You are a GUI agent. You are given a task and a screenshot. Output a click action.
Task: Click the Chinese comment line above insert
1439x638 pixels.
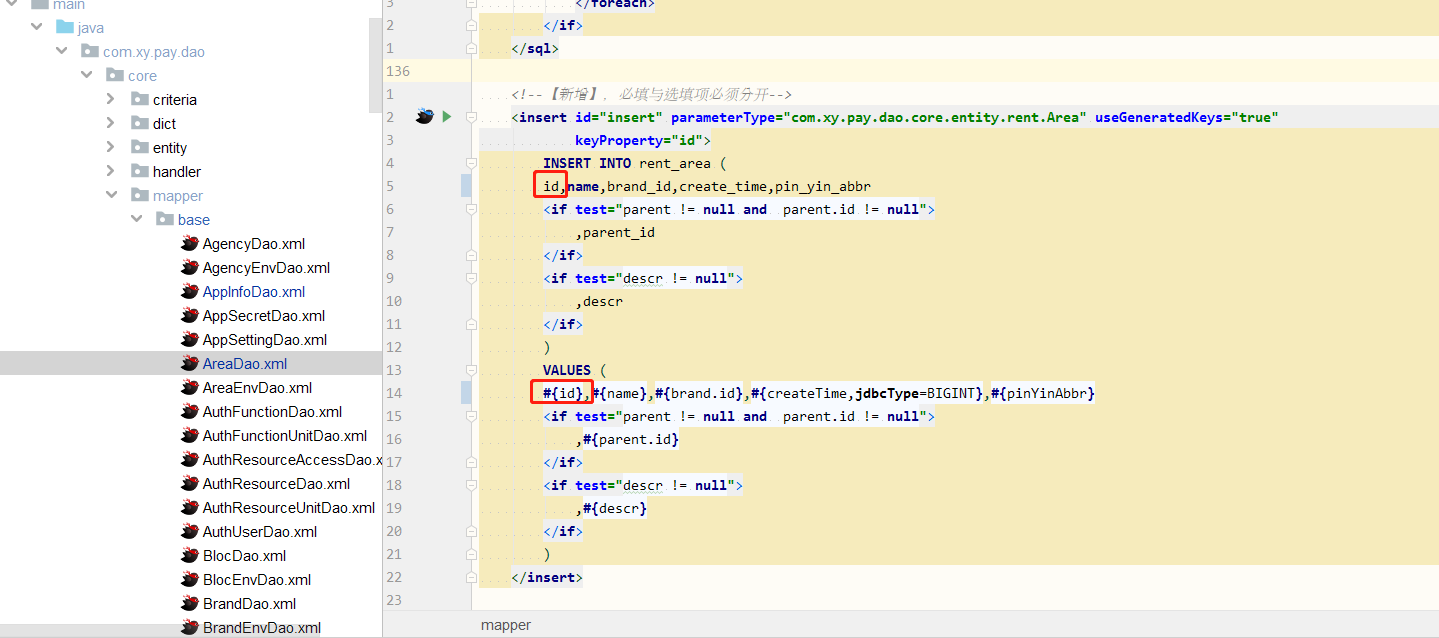tap(652, 94)
